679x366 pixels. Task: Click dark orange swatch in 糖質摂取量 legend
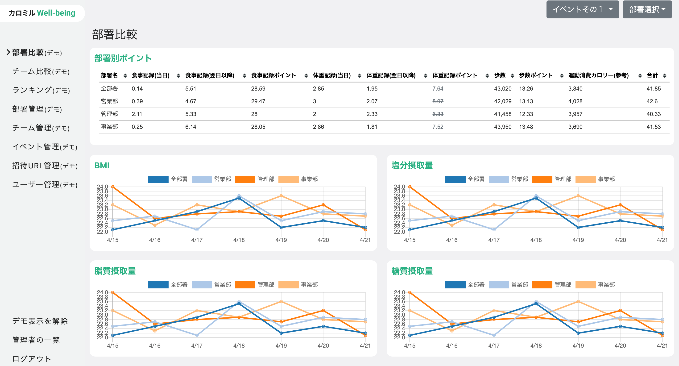542,285
